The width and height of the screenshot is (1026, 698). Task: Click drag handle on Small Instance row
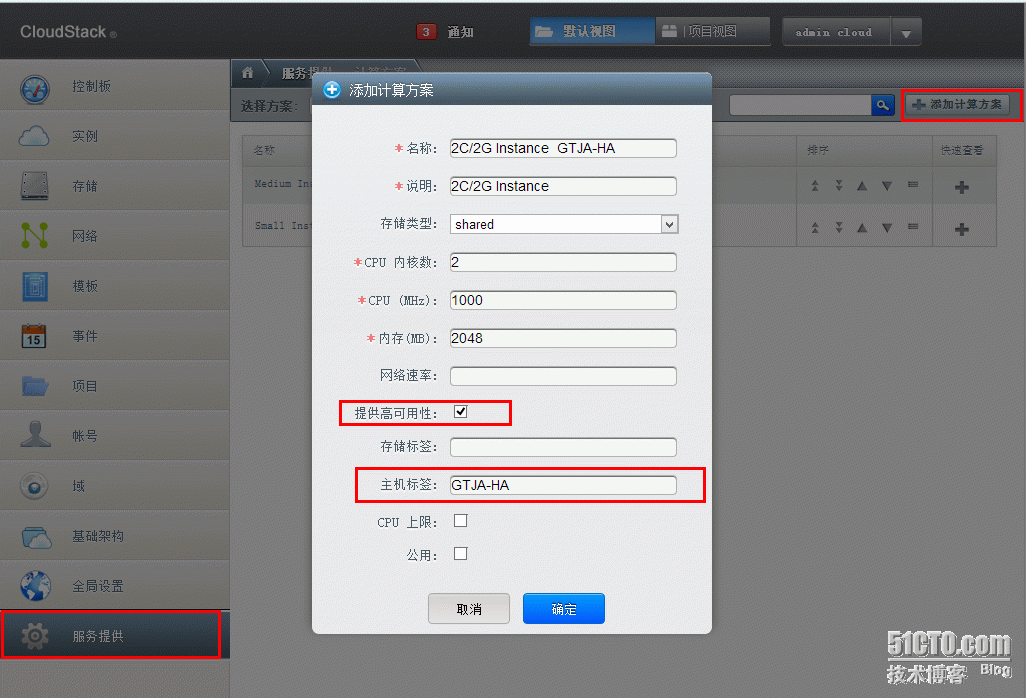pos(913,227)
